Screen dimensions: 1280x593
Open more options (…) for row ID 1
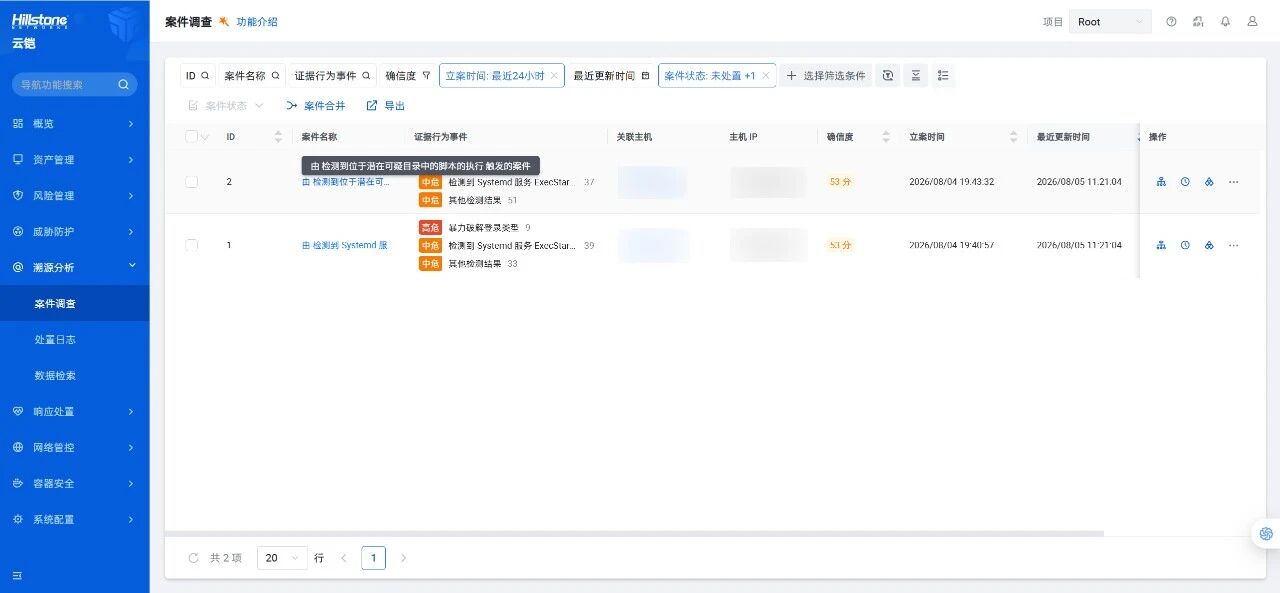1233,245
